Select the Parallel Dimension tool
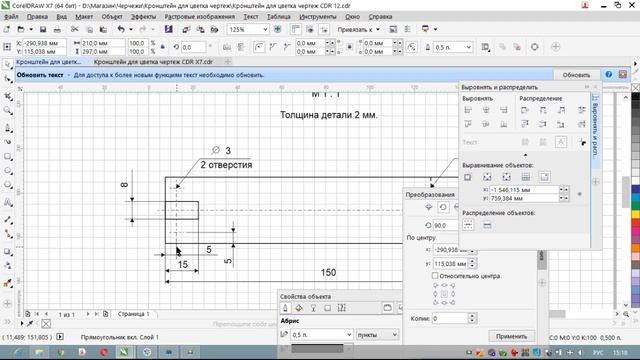The height and width of the screenshot is (360, 640). (7, 220)
